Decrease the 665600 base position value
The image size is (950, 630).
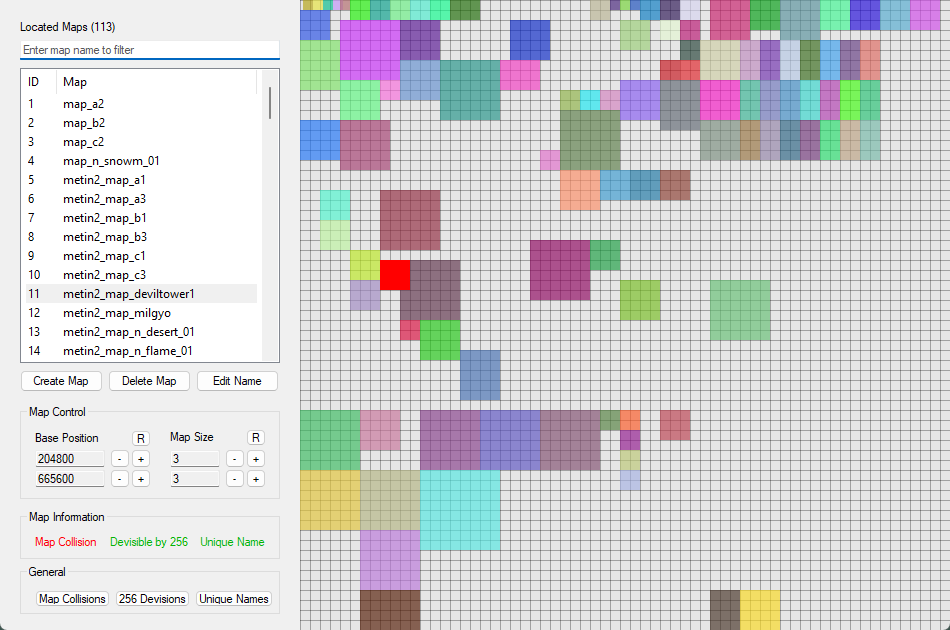[120, 479]
